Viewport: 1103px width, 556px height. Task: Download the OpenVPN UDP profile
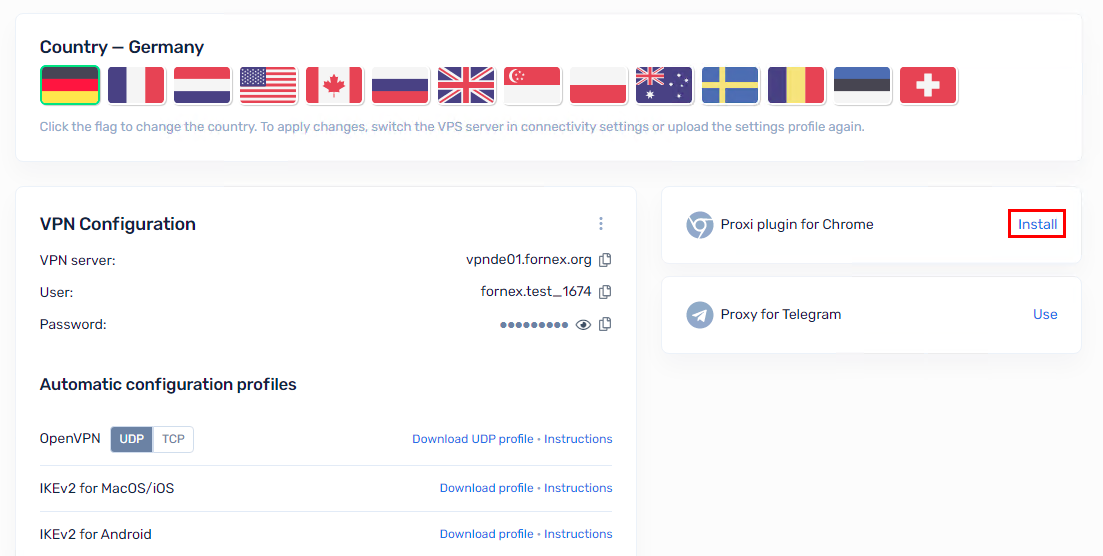point(473,439)
